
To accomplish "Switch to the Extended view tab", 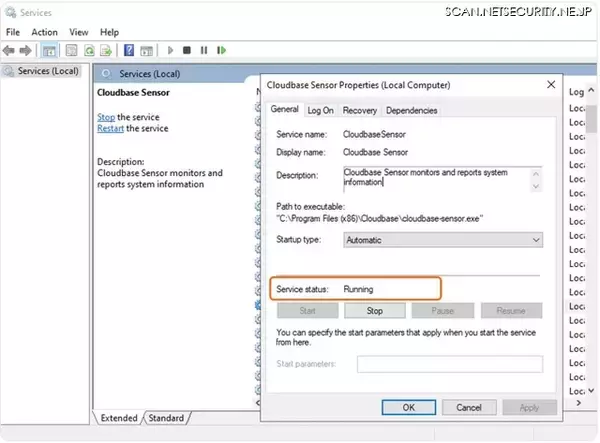I will point(119,418).
